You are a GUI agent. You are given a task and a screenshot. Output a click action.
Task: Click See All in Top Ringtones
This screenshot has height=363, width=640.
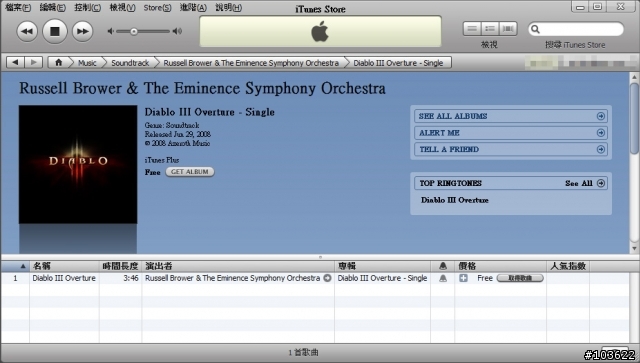click(578, 183)
